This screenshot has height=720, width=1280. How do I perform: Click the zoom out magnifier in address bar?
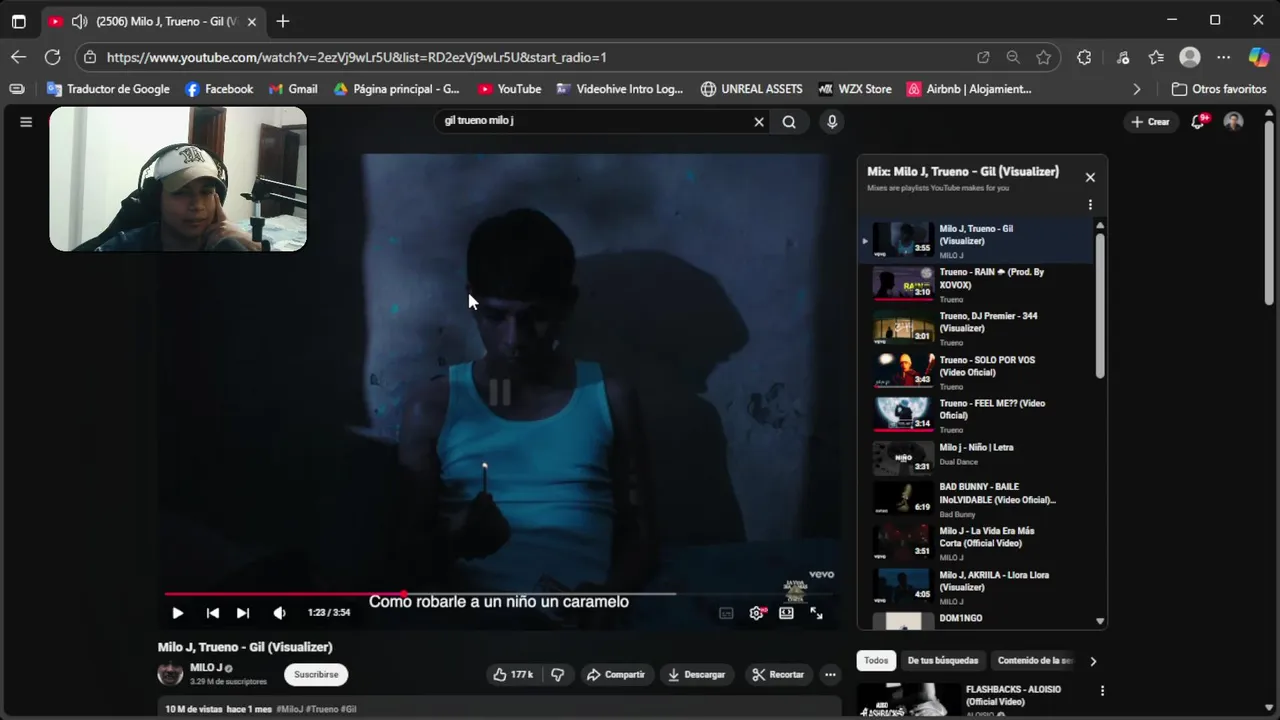pos(1013,57)
